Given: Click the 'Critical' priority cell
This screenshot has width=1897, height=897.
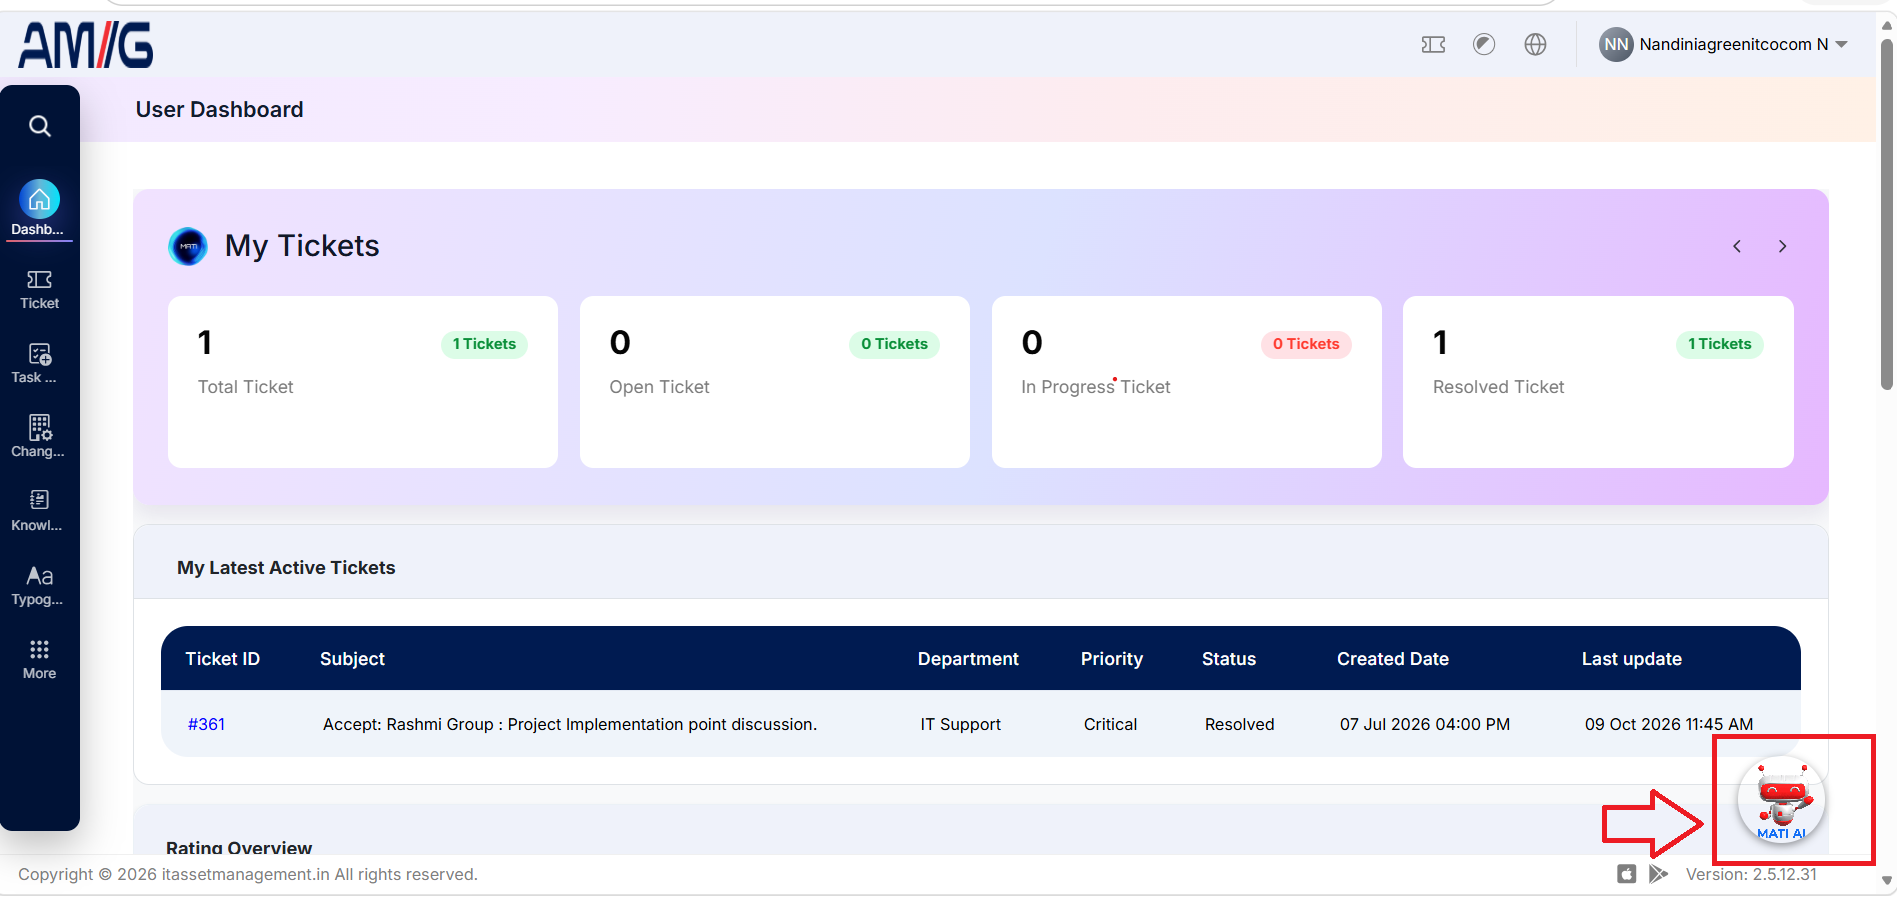Looking at the screenshot, I should coord(1110,724).
